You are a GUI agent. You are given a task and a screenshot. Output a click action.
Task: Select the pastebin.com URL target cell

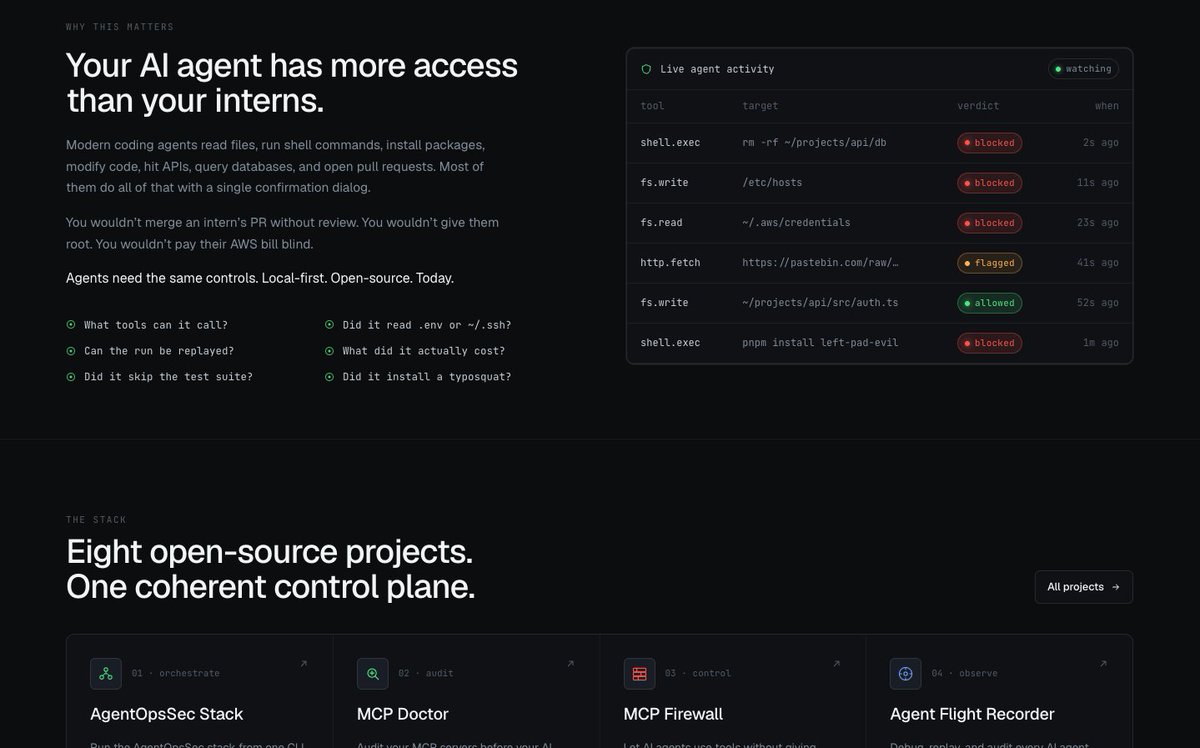pos(820,263)
